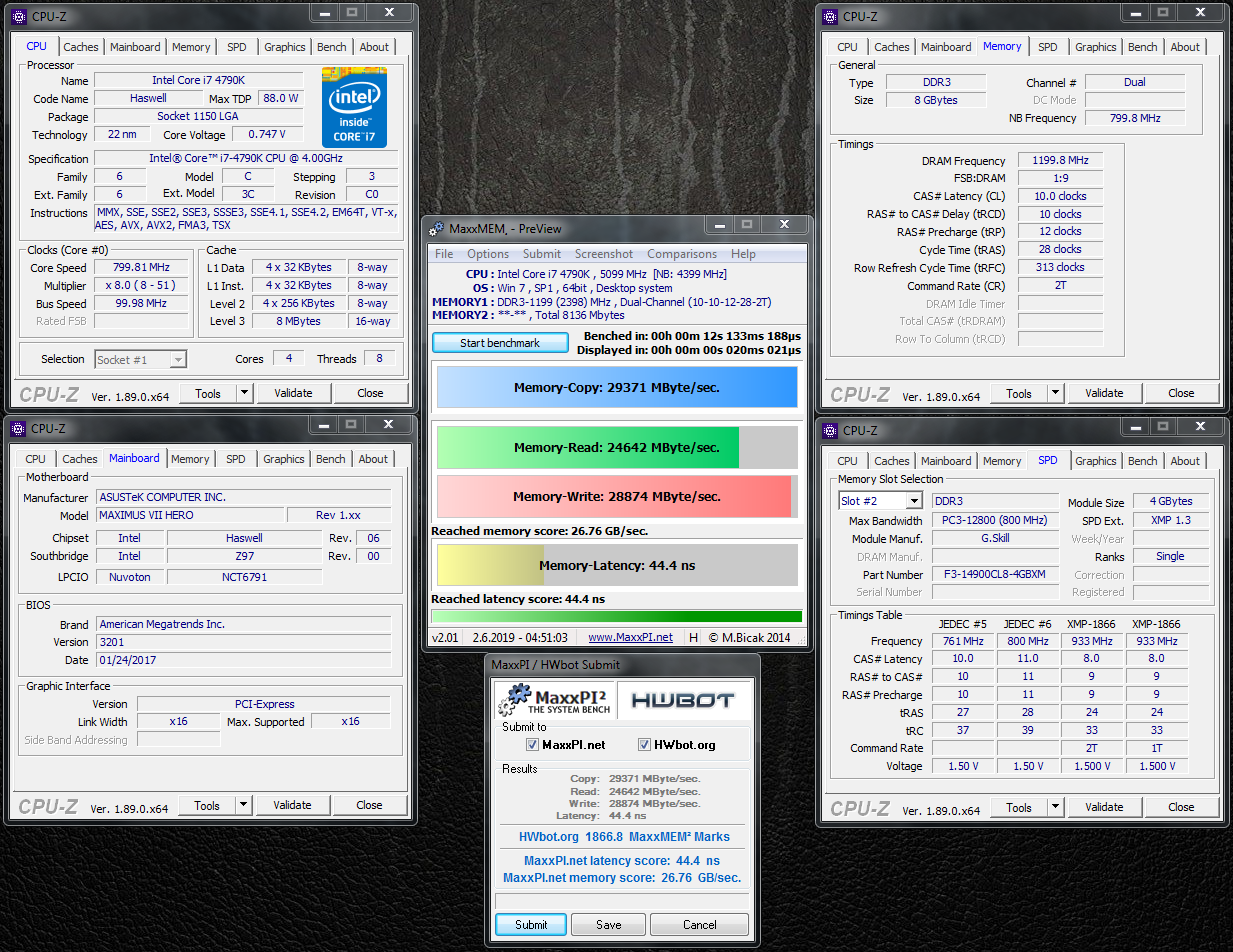Click the F3-14900CL8-4GBXM part number field

tap(995, 575)
